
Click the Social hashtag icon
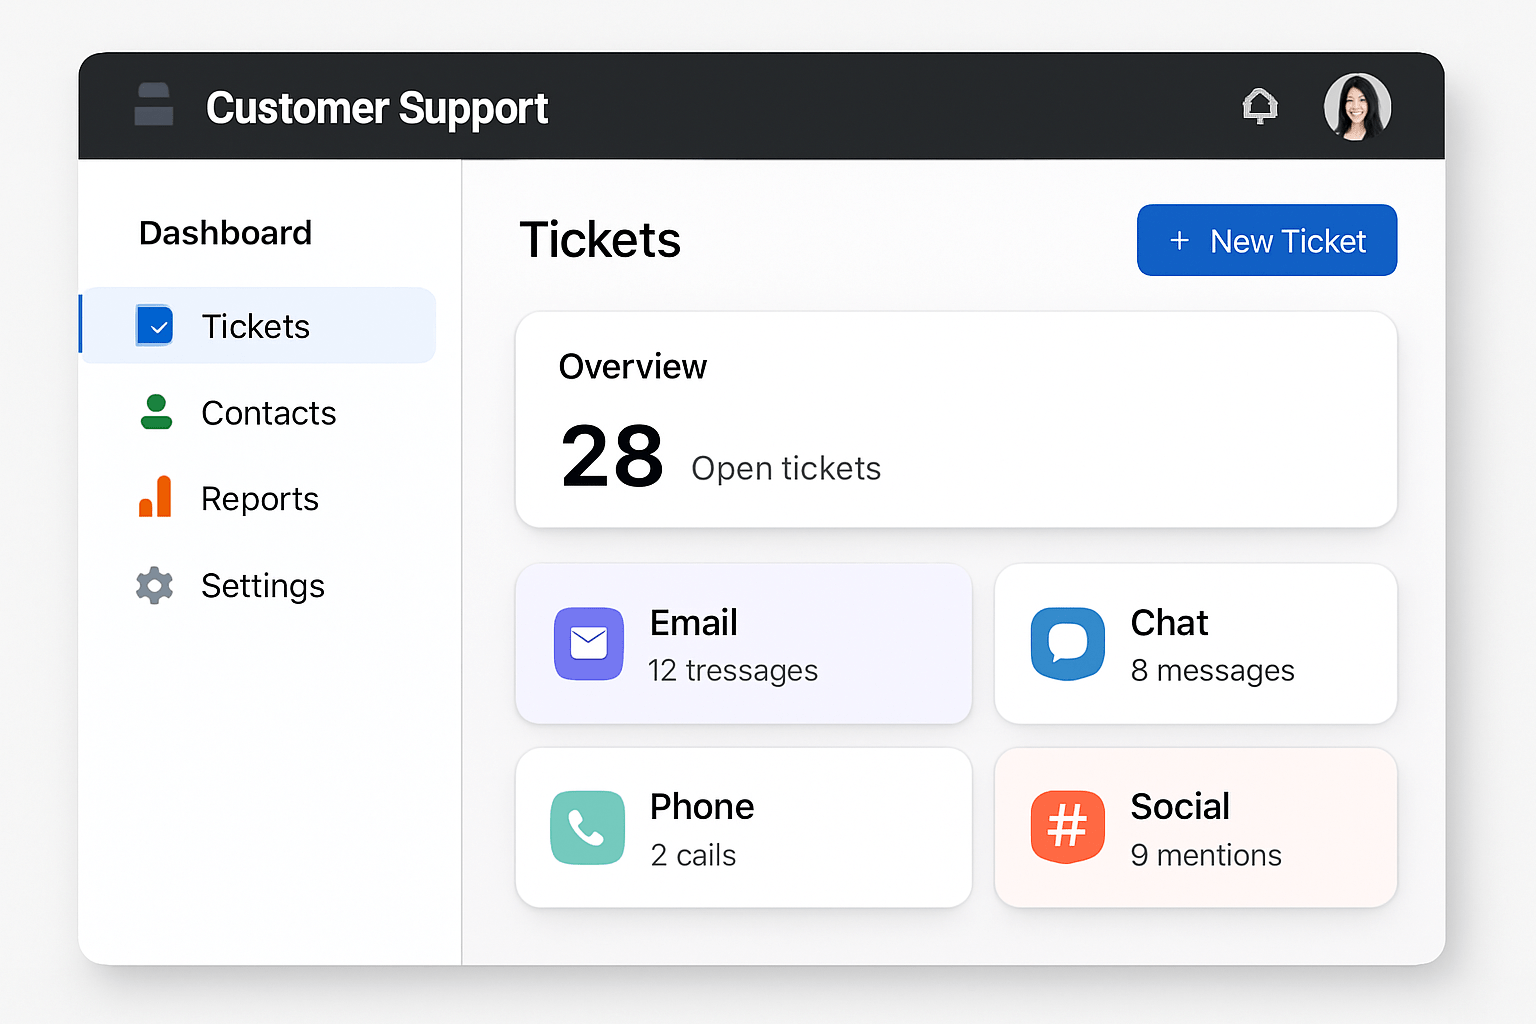(1068, 827)
